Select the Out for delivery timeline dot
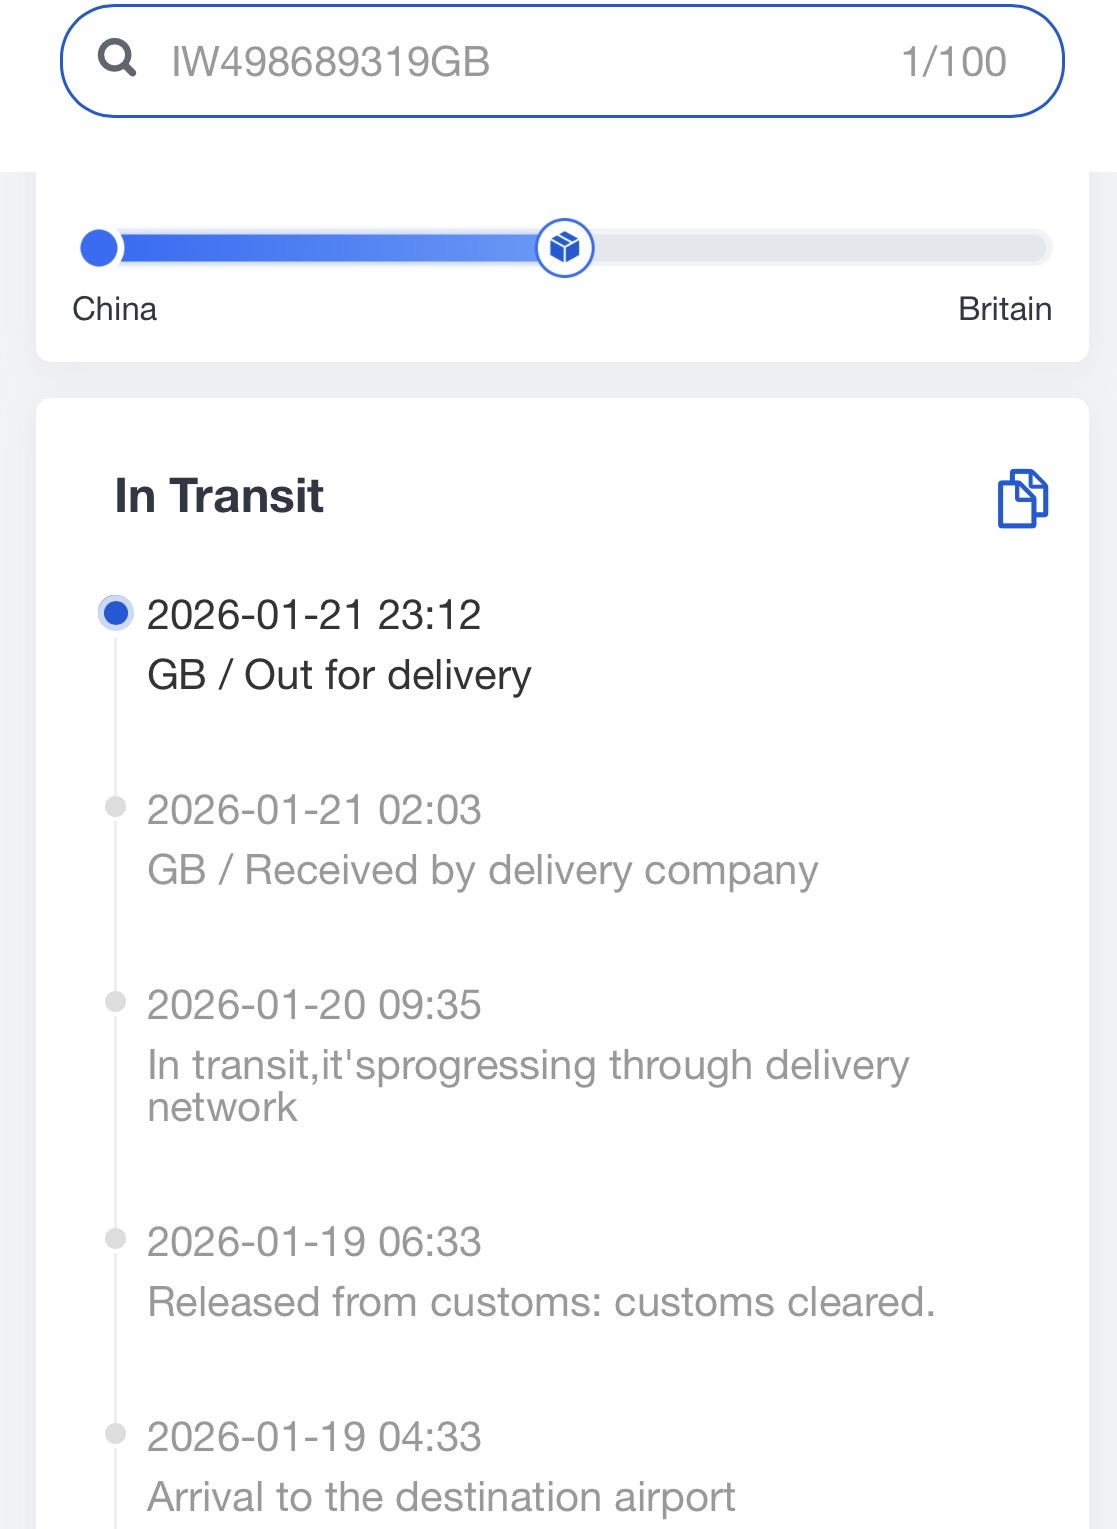 pyautogui.click(x=116, y=613)
